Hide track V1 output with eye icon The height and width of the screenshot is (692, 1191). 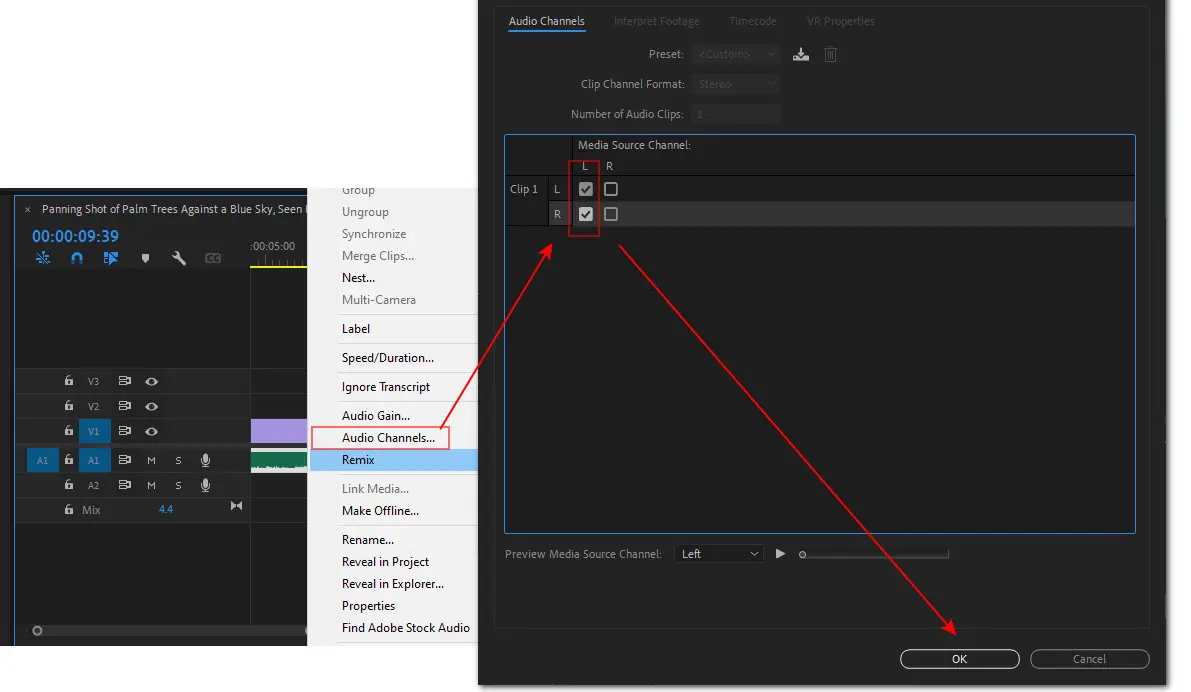(151, 431)
